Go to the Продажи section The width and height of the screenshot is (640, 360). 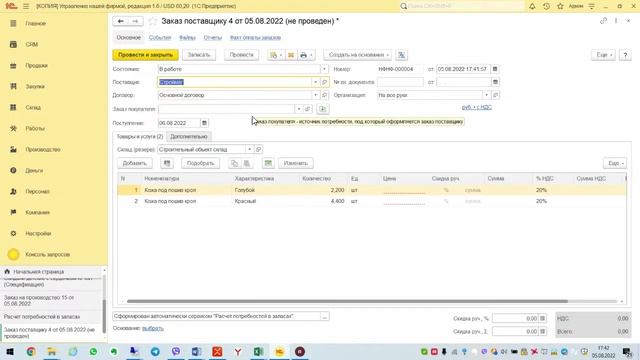pos(36,65)
